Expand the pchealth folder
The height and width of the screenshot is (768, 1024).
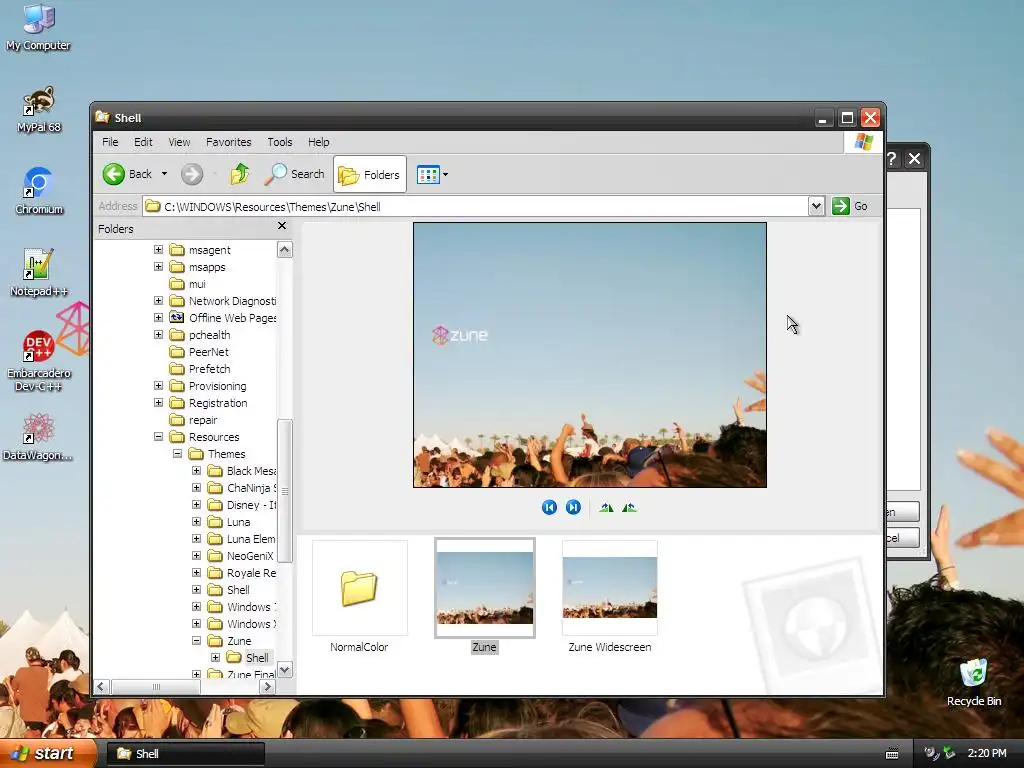158,334
